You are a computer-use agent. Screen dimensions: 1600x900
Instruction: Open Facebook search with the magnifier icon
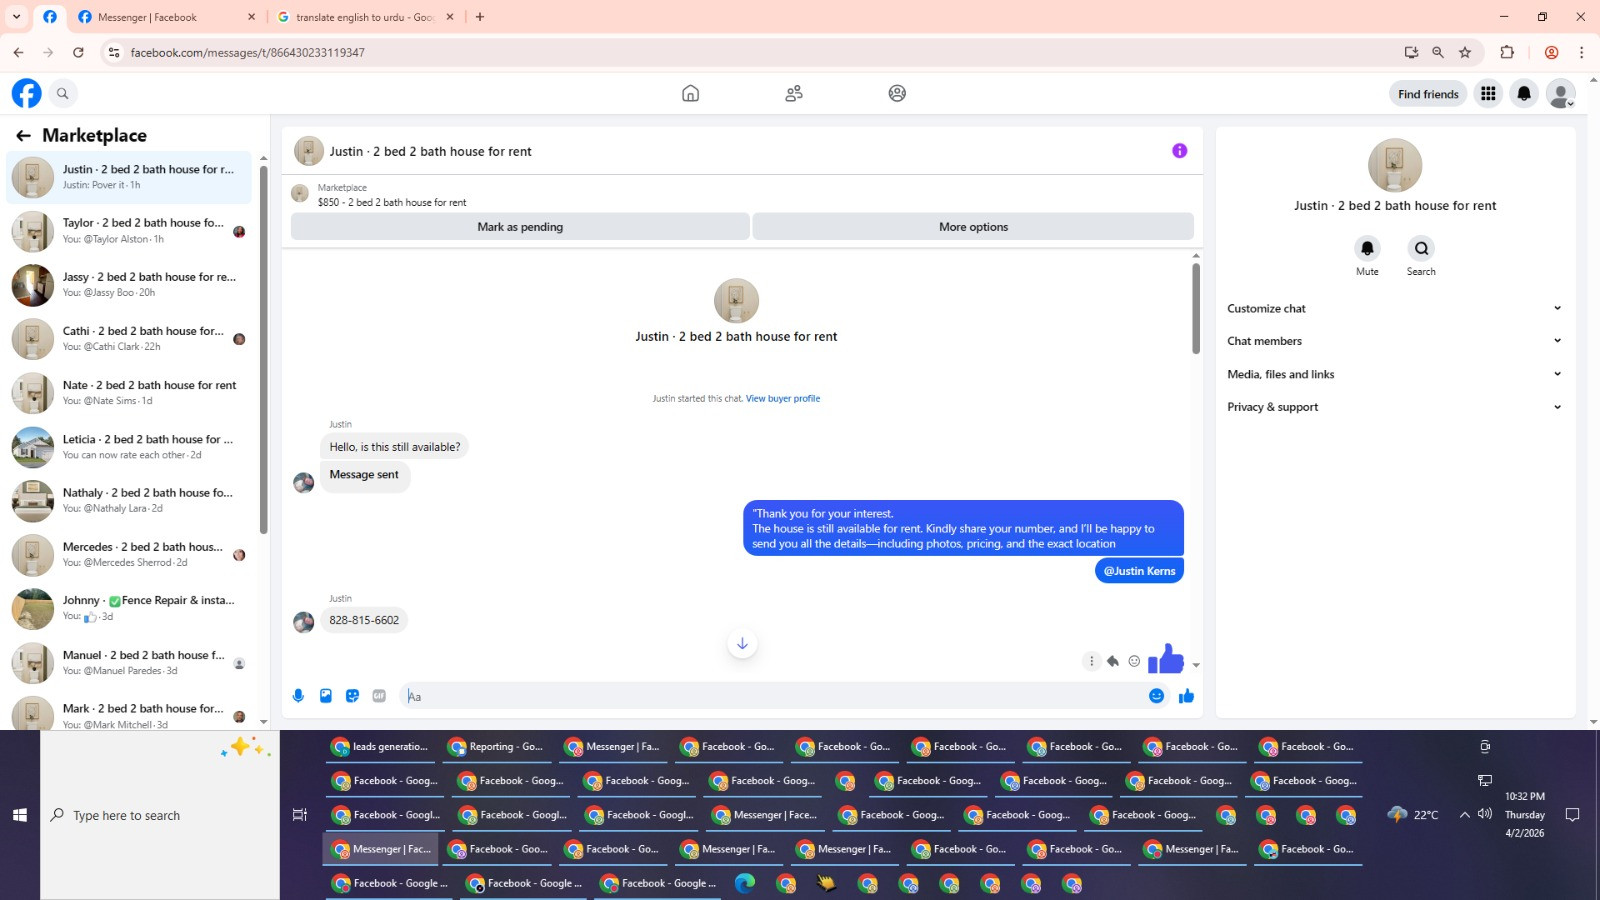(63, 93)
